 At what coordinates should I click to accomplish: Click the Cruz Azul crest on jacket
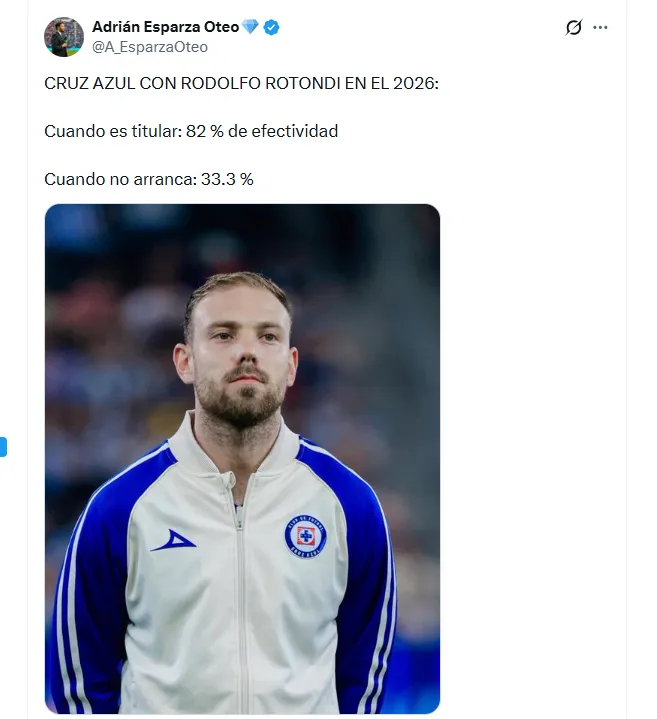coord(305,536)
